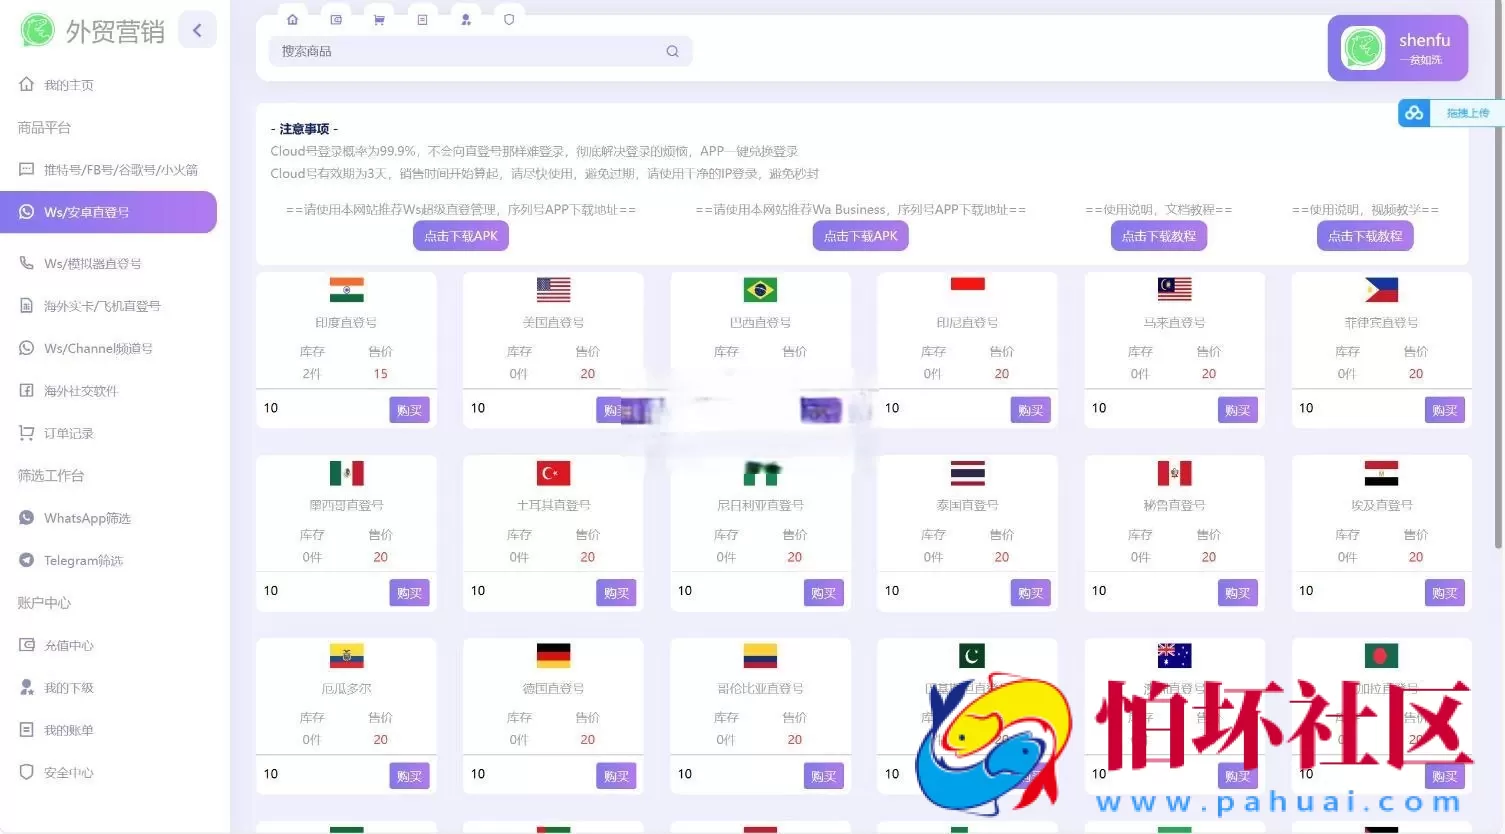Open the home icon in the top toolbar
This screenshot has width=1505, height=834.
point(292,18)
